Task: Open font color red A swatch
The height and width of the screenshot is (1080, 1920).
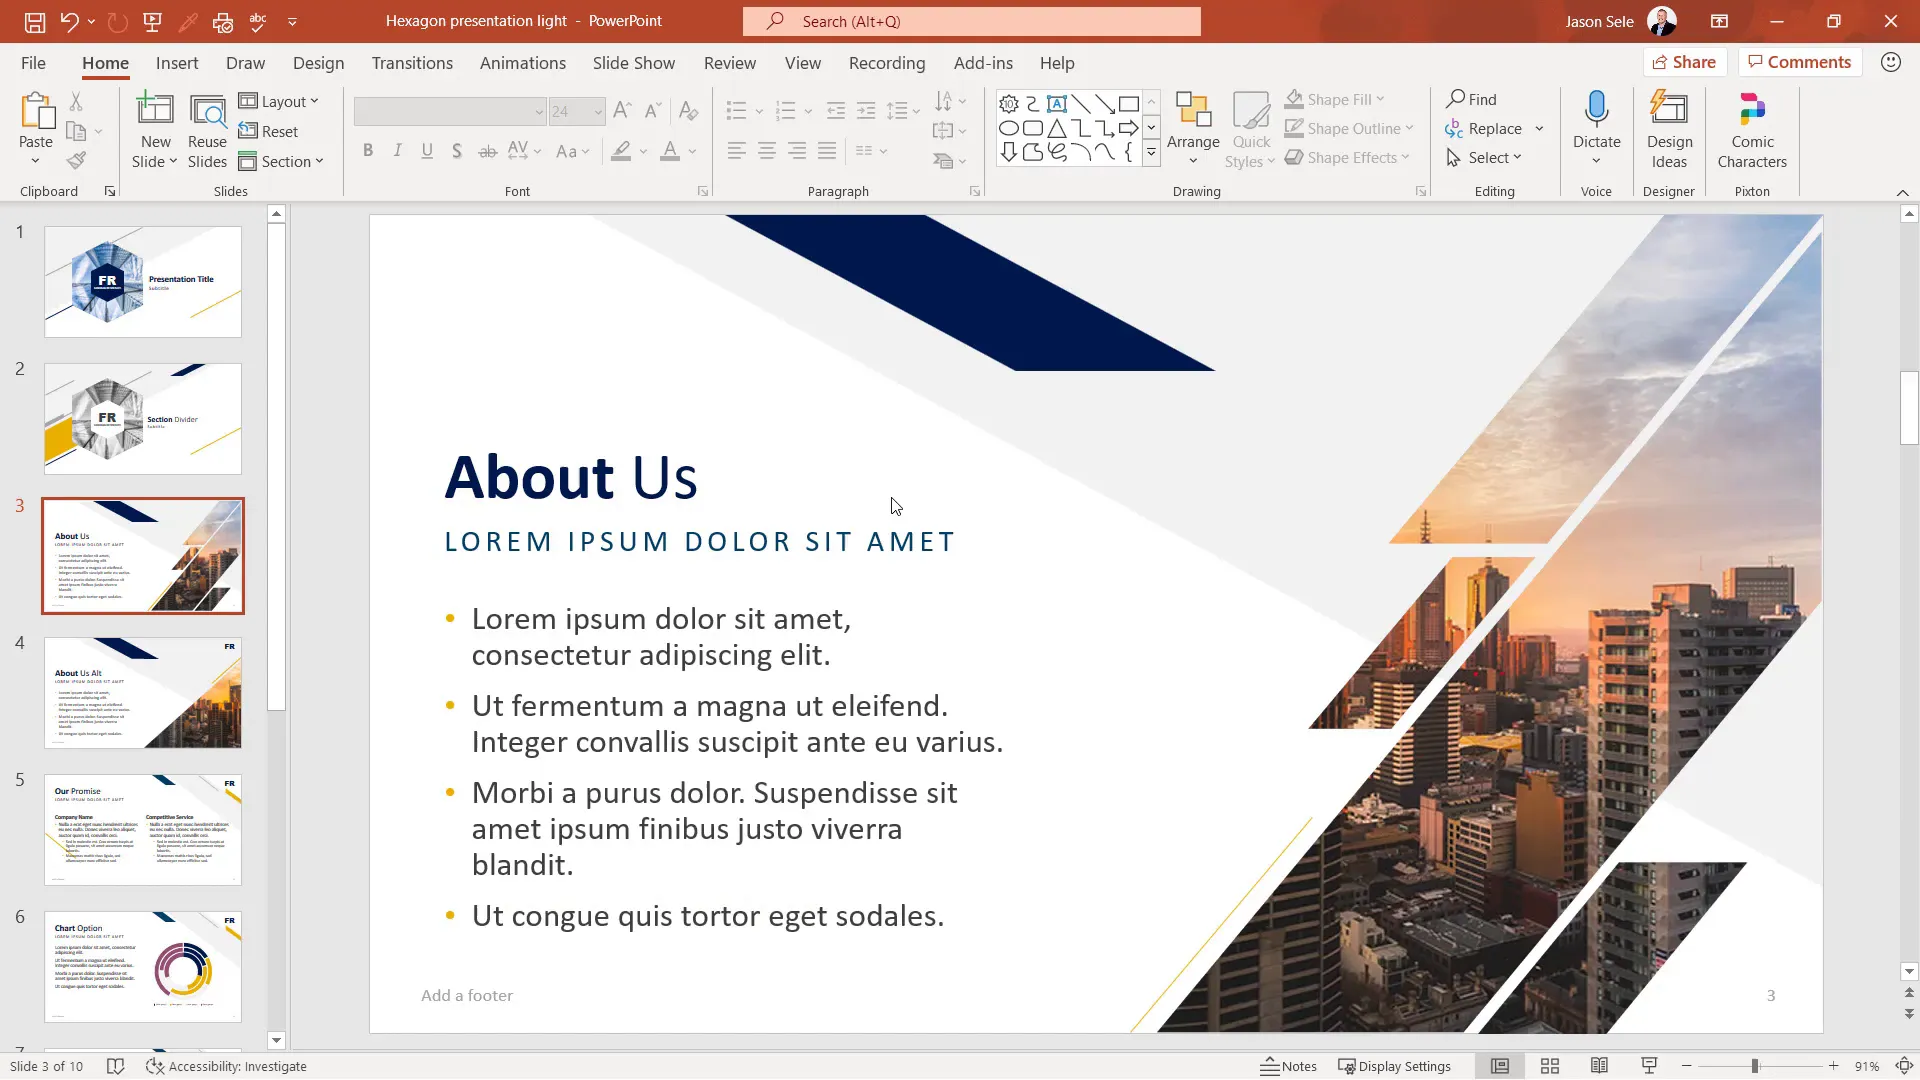Action: click(670, 151)
